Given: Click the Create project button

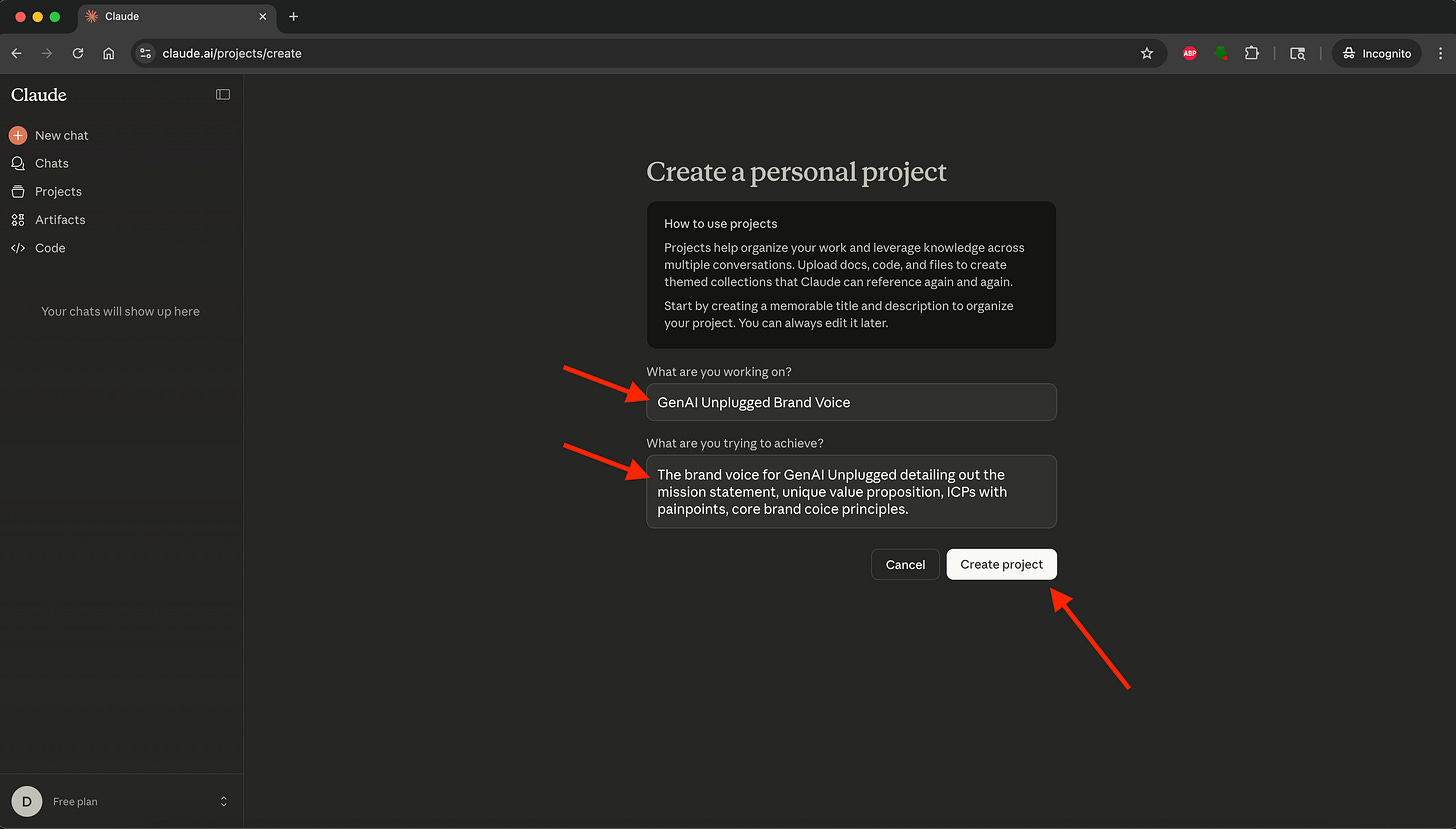Looking at the screenshot, I should tap(1001, 564).
